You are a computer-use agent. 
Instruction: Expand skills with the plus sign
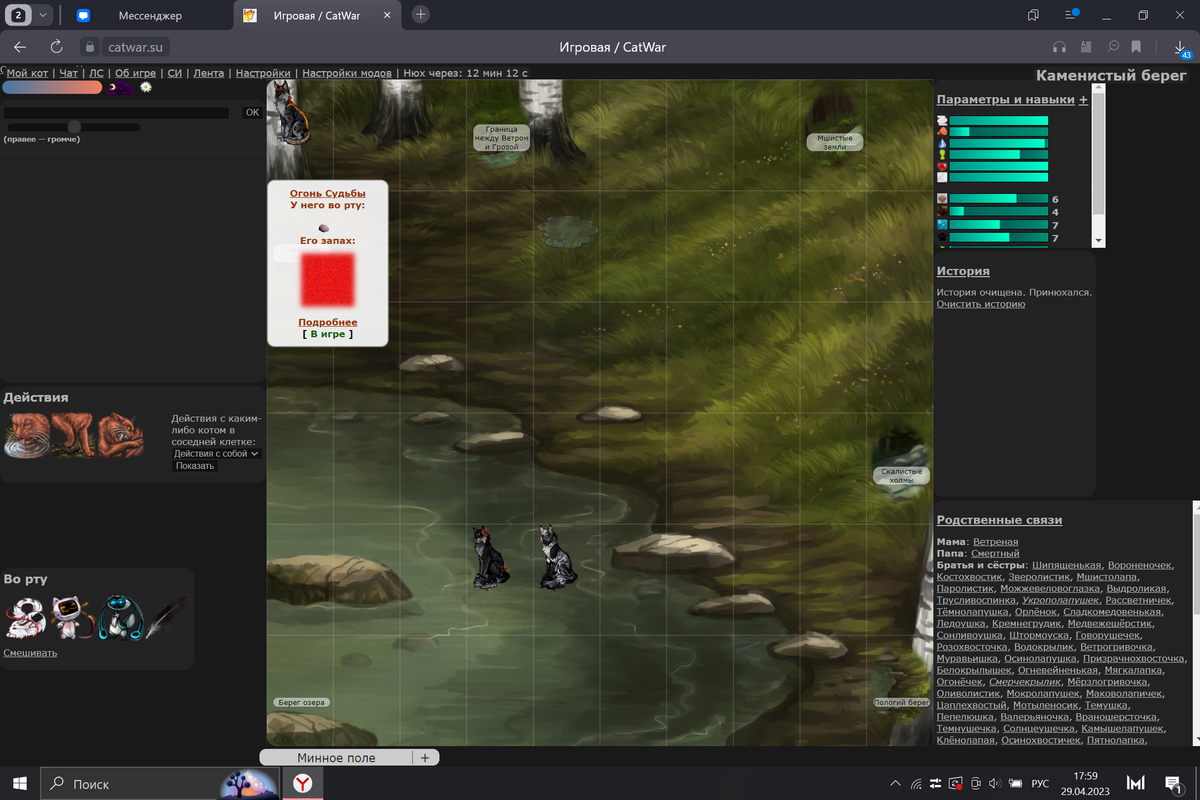pos(1083,99)
